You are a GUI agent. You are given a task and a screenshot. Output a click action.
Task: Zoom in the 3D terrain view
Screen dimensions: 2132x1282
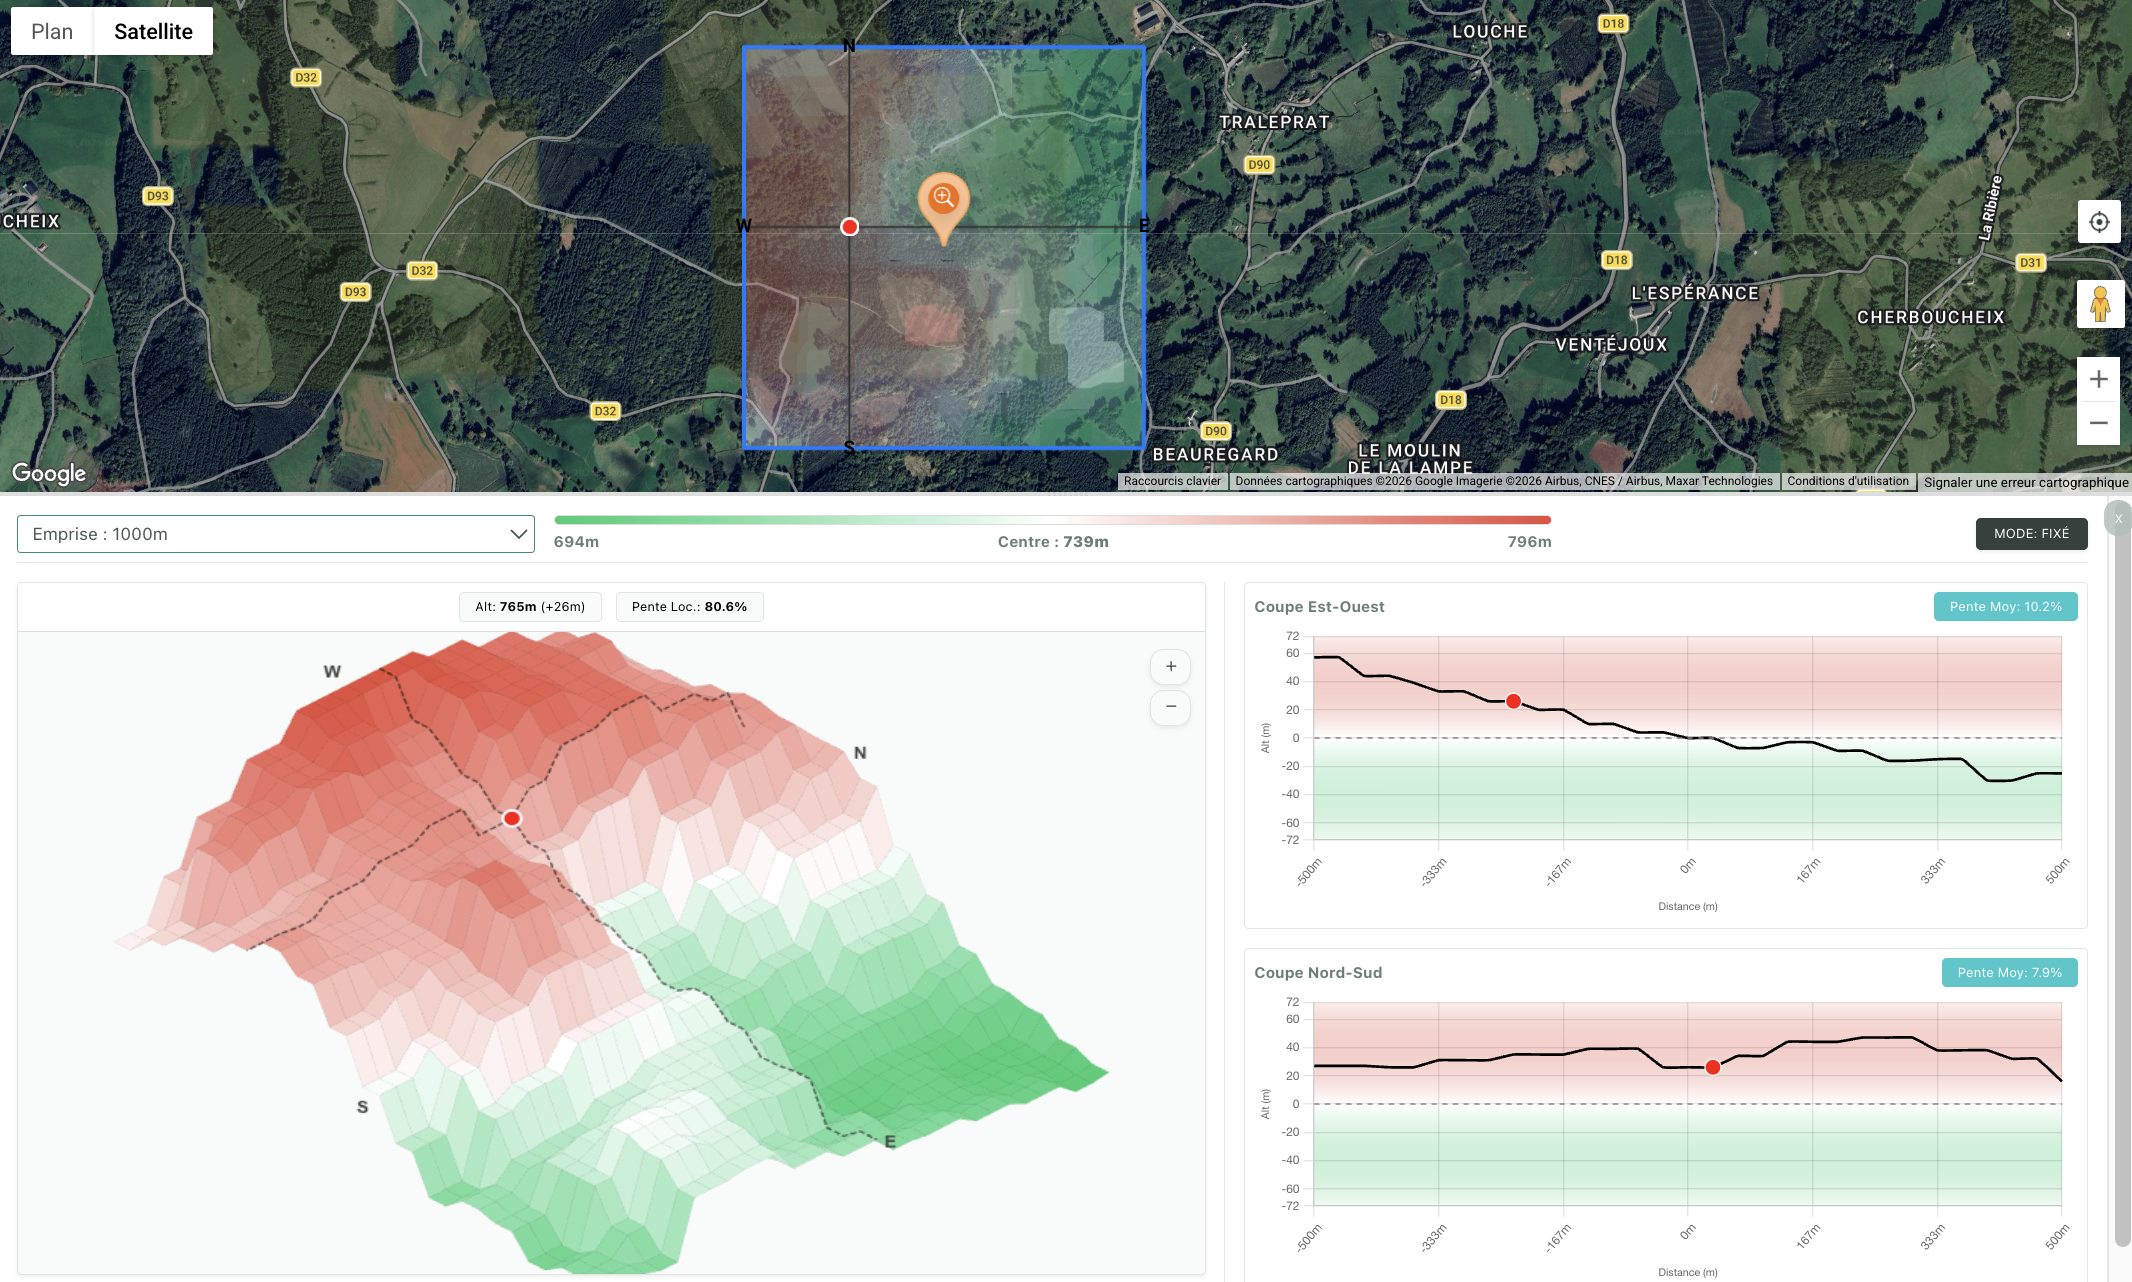pyautogui.click(x=1170, y=667)
